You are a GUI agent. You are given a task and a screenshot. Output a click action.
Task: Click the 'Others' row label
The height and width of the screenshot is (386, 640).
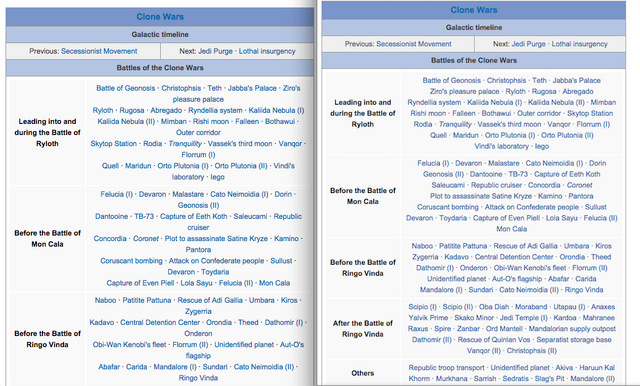362,373
